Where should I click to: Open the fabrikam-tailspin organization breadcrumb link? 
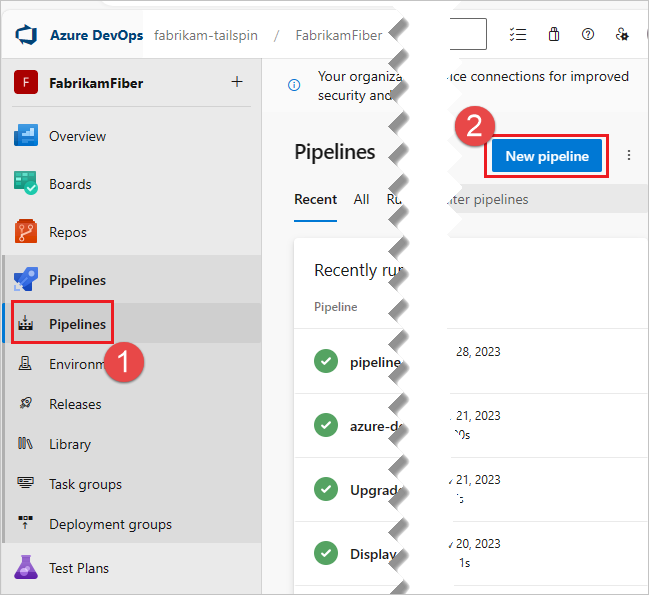[206, 35]
